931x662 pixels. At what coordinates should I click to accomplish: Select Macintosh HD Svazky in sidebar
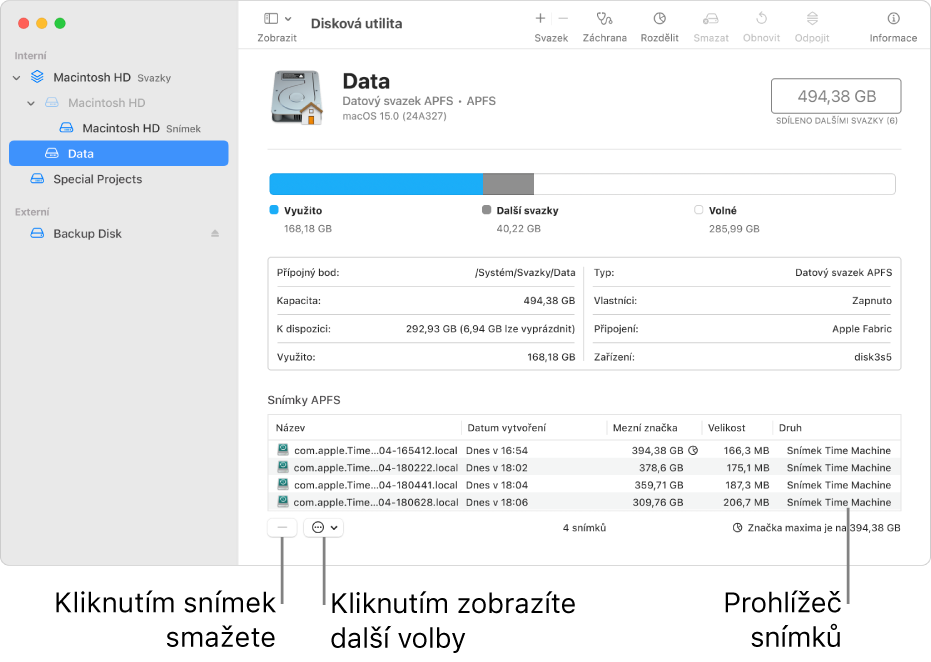click(x=119, y=78)
